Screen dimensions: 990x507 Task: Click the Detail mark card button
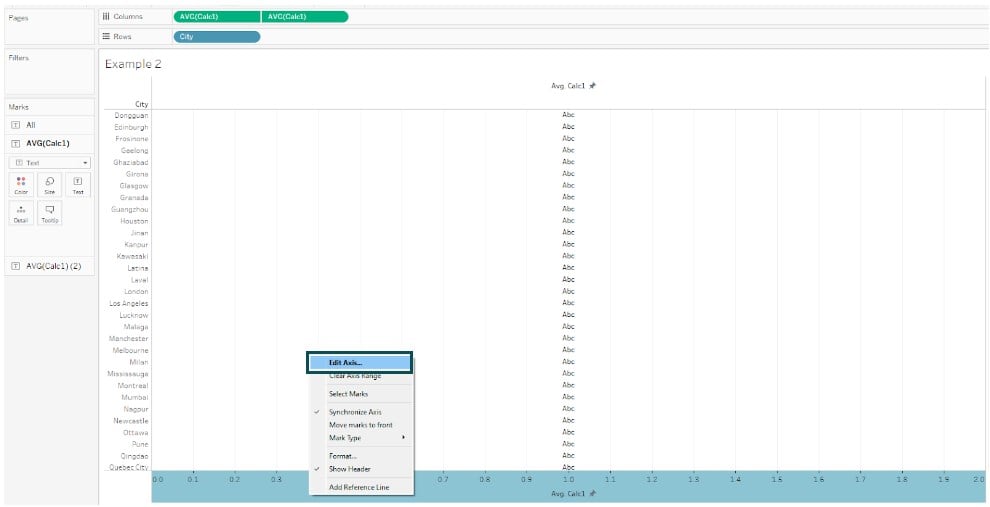tap(21, 213)
